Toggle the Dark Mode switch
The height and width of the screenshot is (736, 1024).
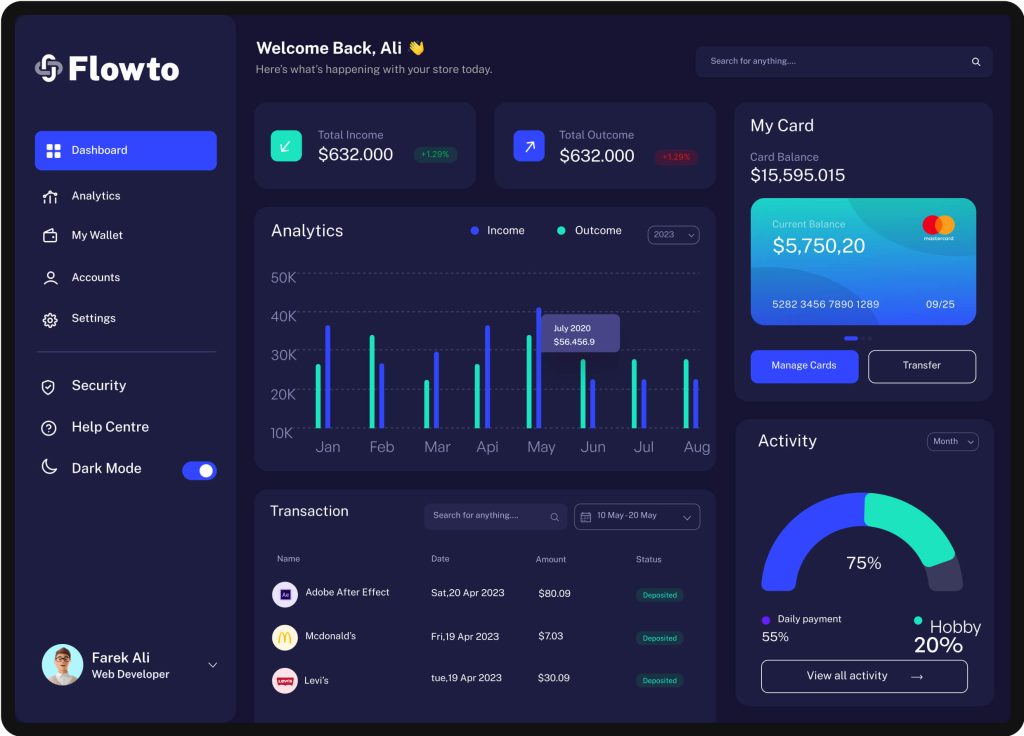tap(199, 470)
